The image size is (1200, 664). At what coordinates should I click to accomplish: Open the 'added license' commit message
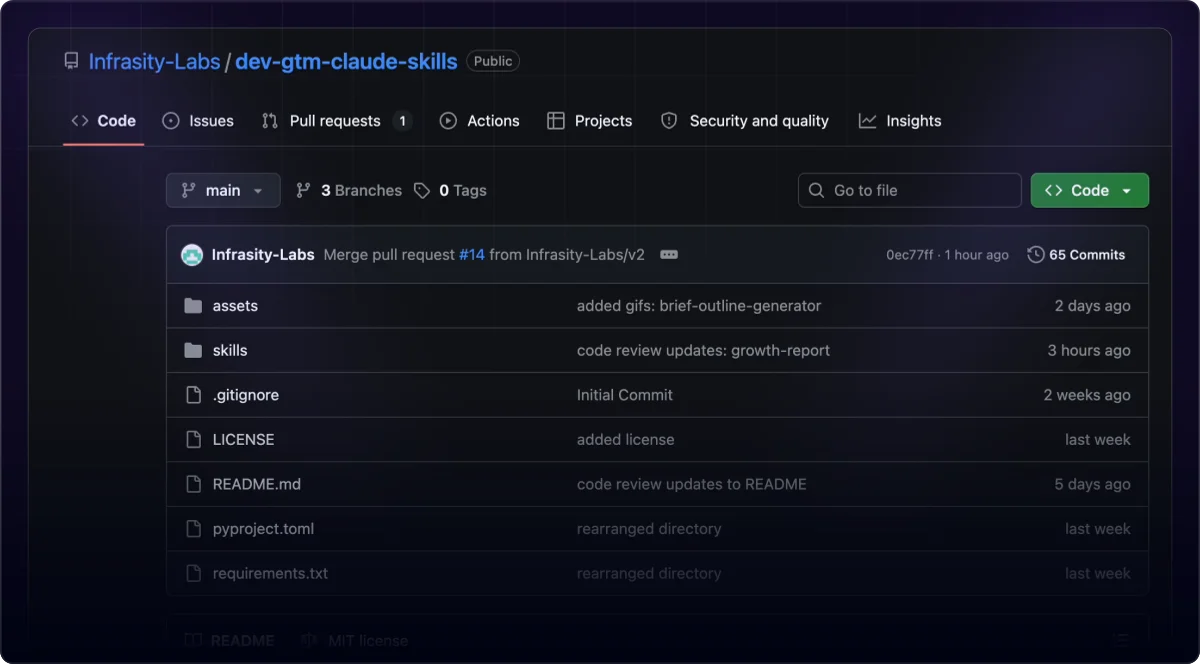coord(625,439)
